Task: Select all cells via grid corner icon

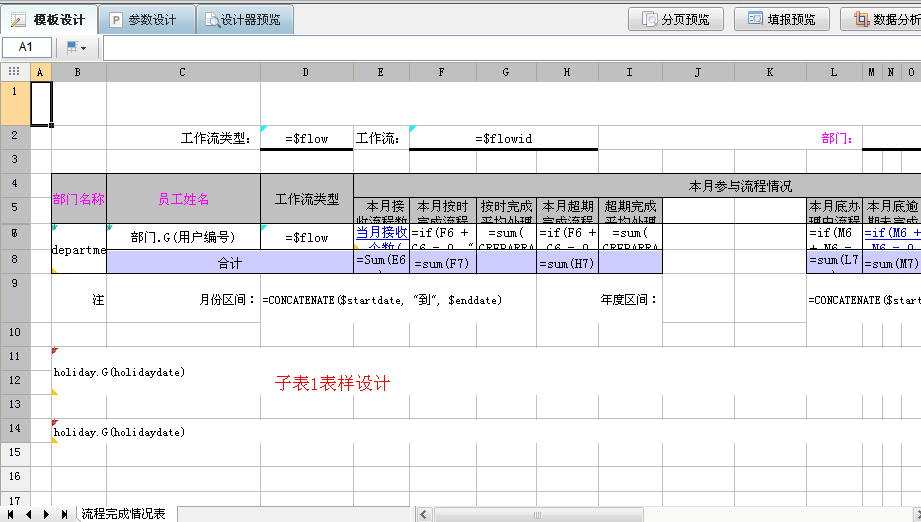Action: [x=15, y=72]
